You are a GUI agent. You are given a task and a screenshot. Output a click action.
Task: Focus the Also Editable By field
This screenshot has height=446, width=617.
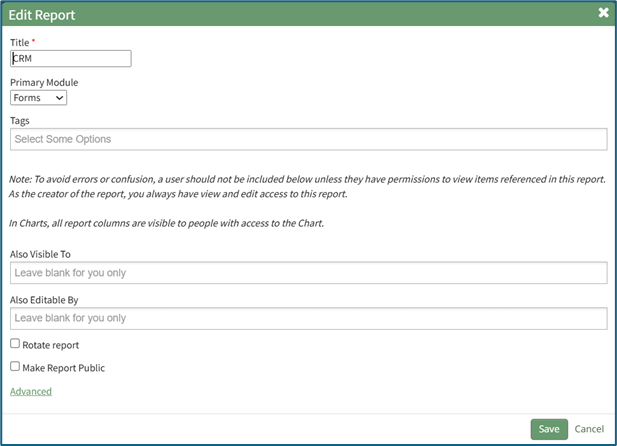[308, 318]
